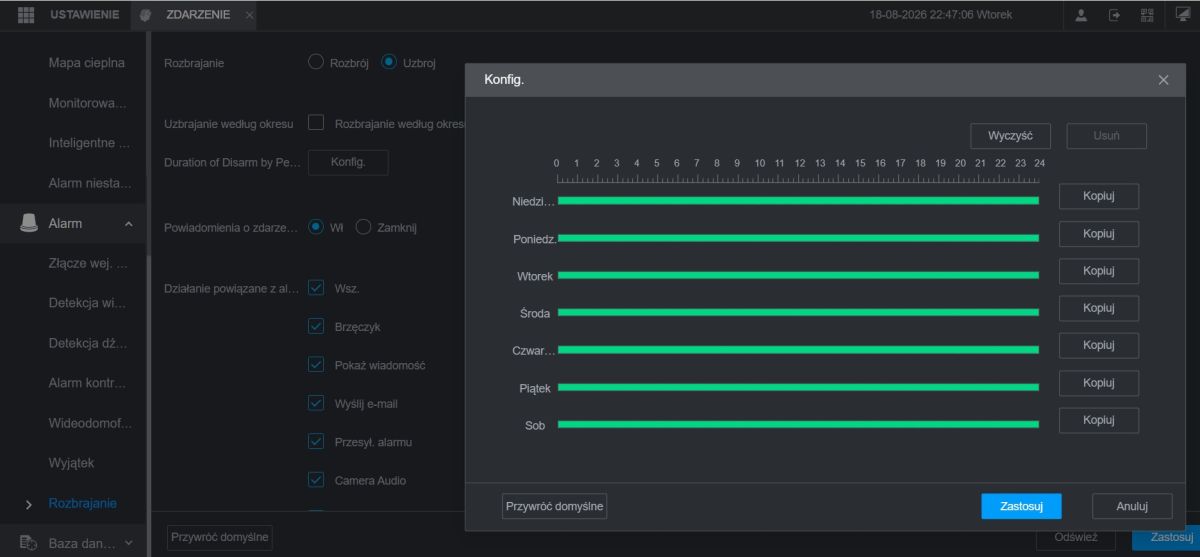Screen dimensions: 1200x557
Task: Open Inteligentne item in sidebar
Action: click(89, 143)
